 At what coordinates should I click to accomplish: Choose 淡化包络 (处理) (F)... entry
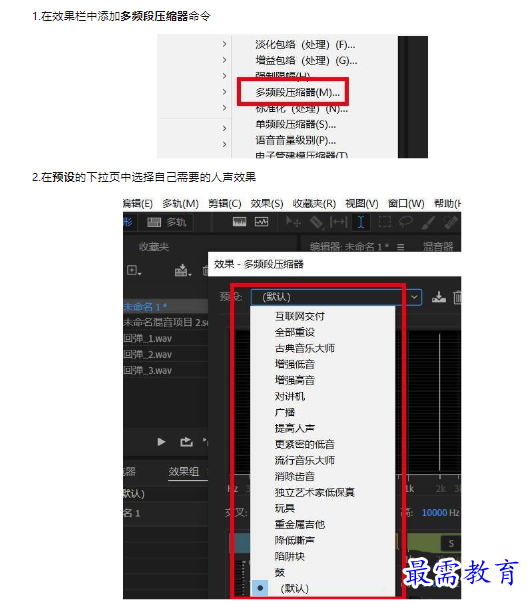point(305,45)
